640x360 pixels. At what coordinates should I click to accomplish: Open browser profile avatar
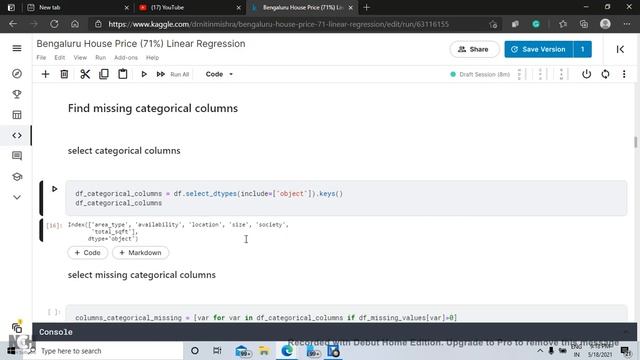605,24
